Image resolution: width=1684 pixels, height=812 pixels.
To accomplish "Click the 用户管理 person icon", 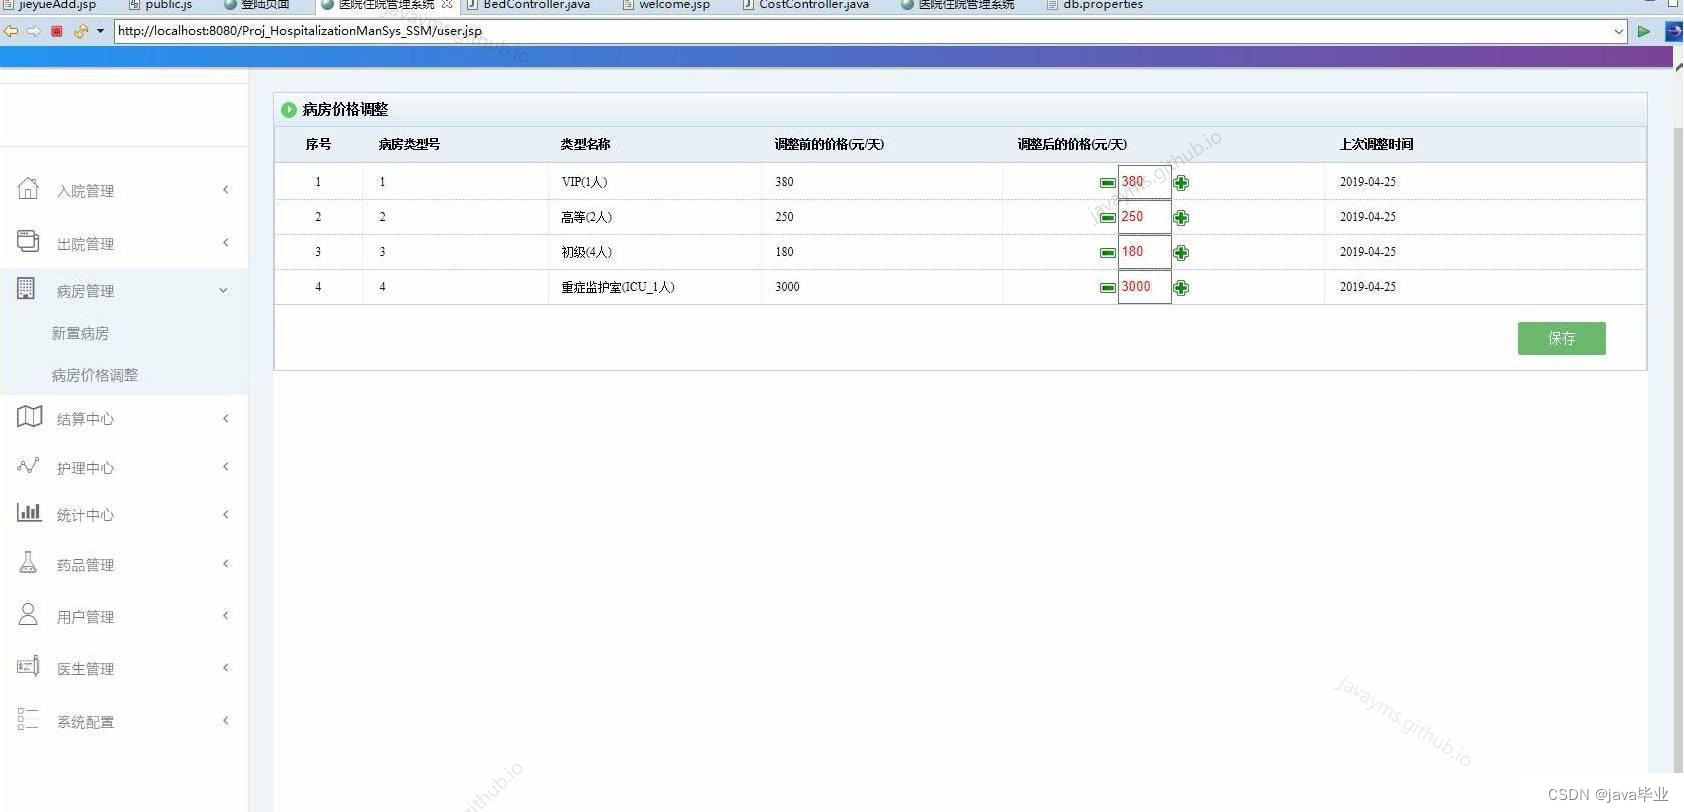I will [x=28, y=614].
